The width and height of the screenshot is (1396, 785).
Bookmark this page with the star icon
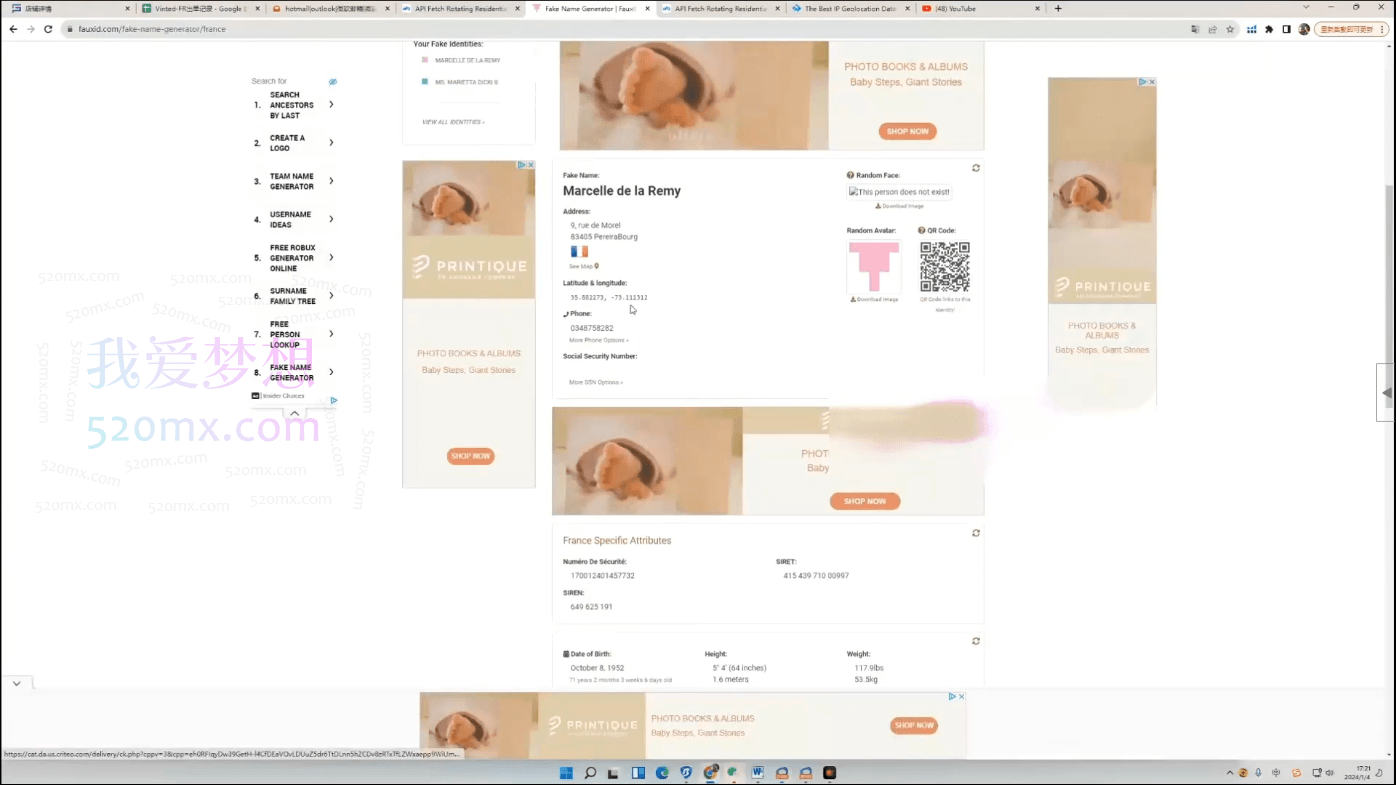[1230, 29]
